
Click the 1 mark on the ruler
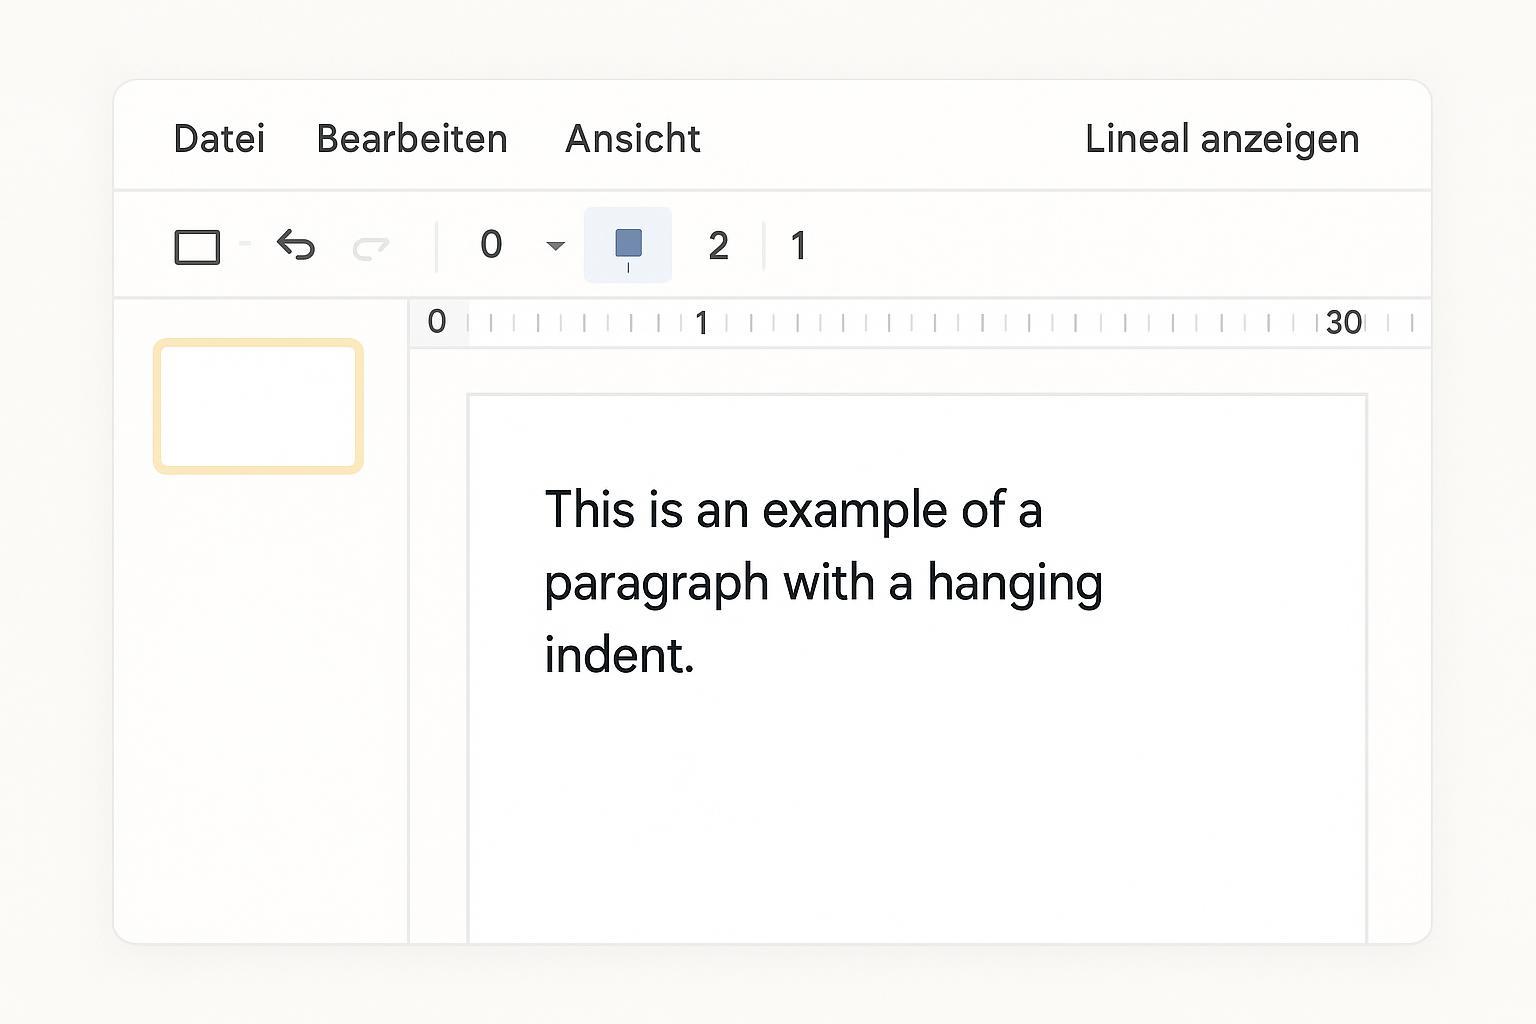click(702, 323)
